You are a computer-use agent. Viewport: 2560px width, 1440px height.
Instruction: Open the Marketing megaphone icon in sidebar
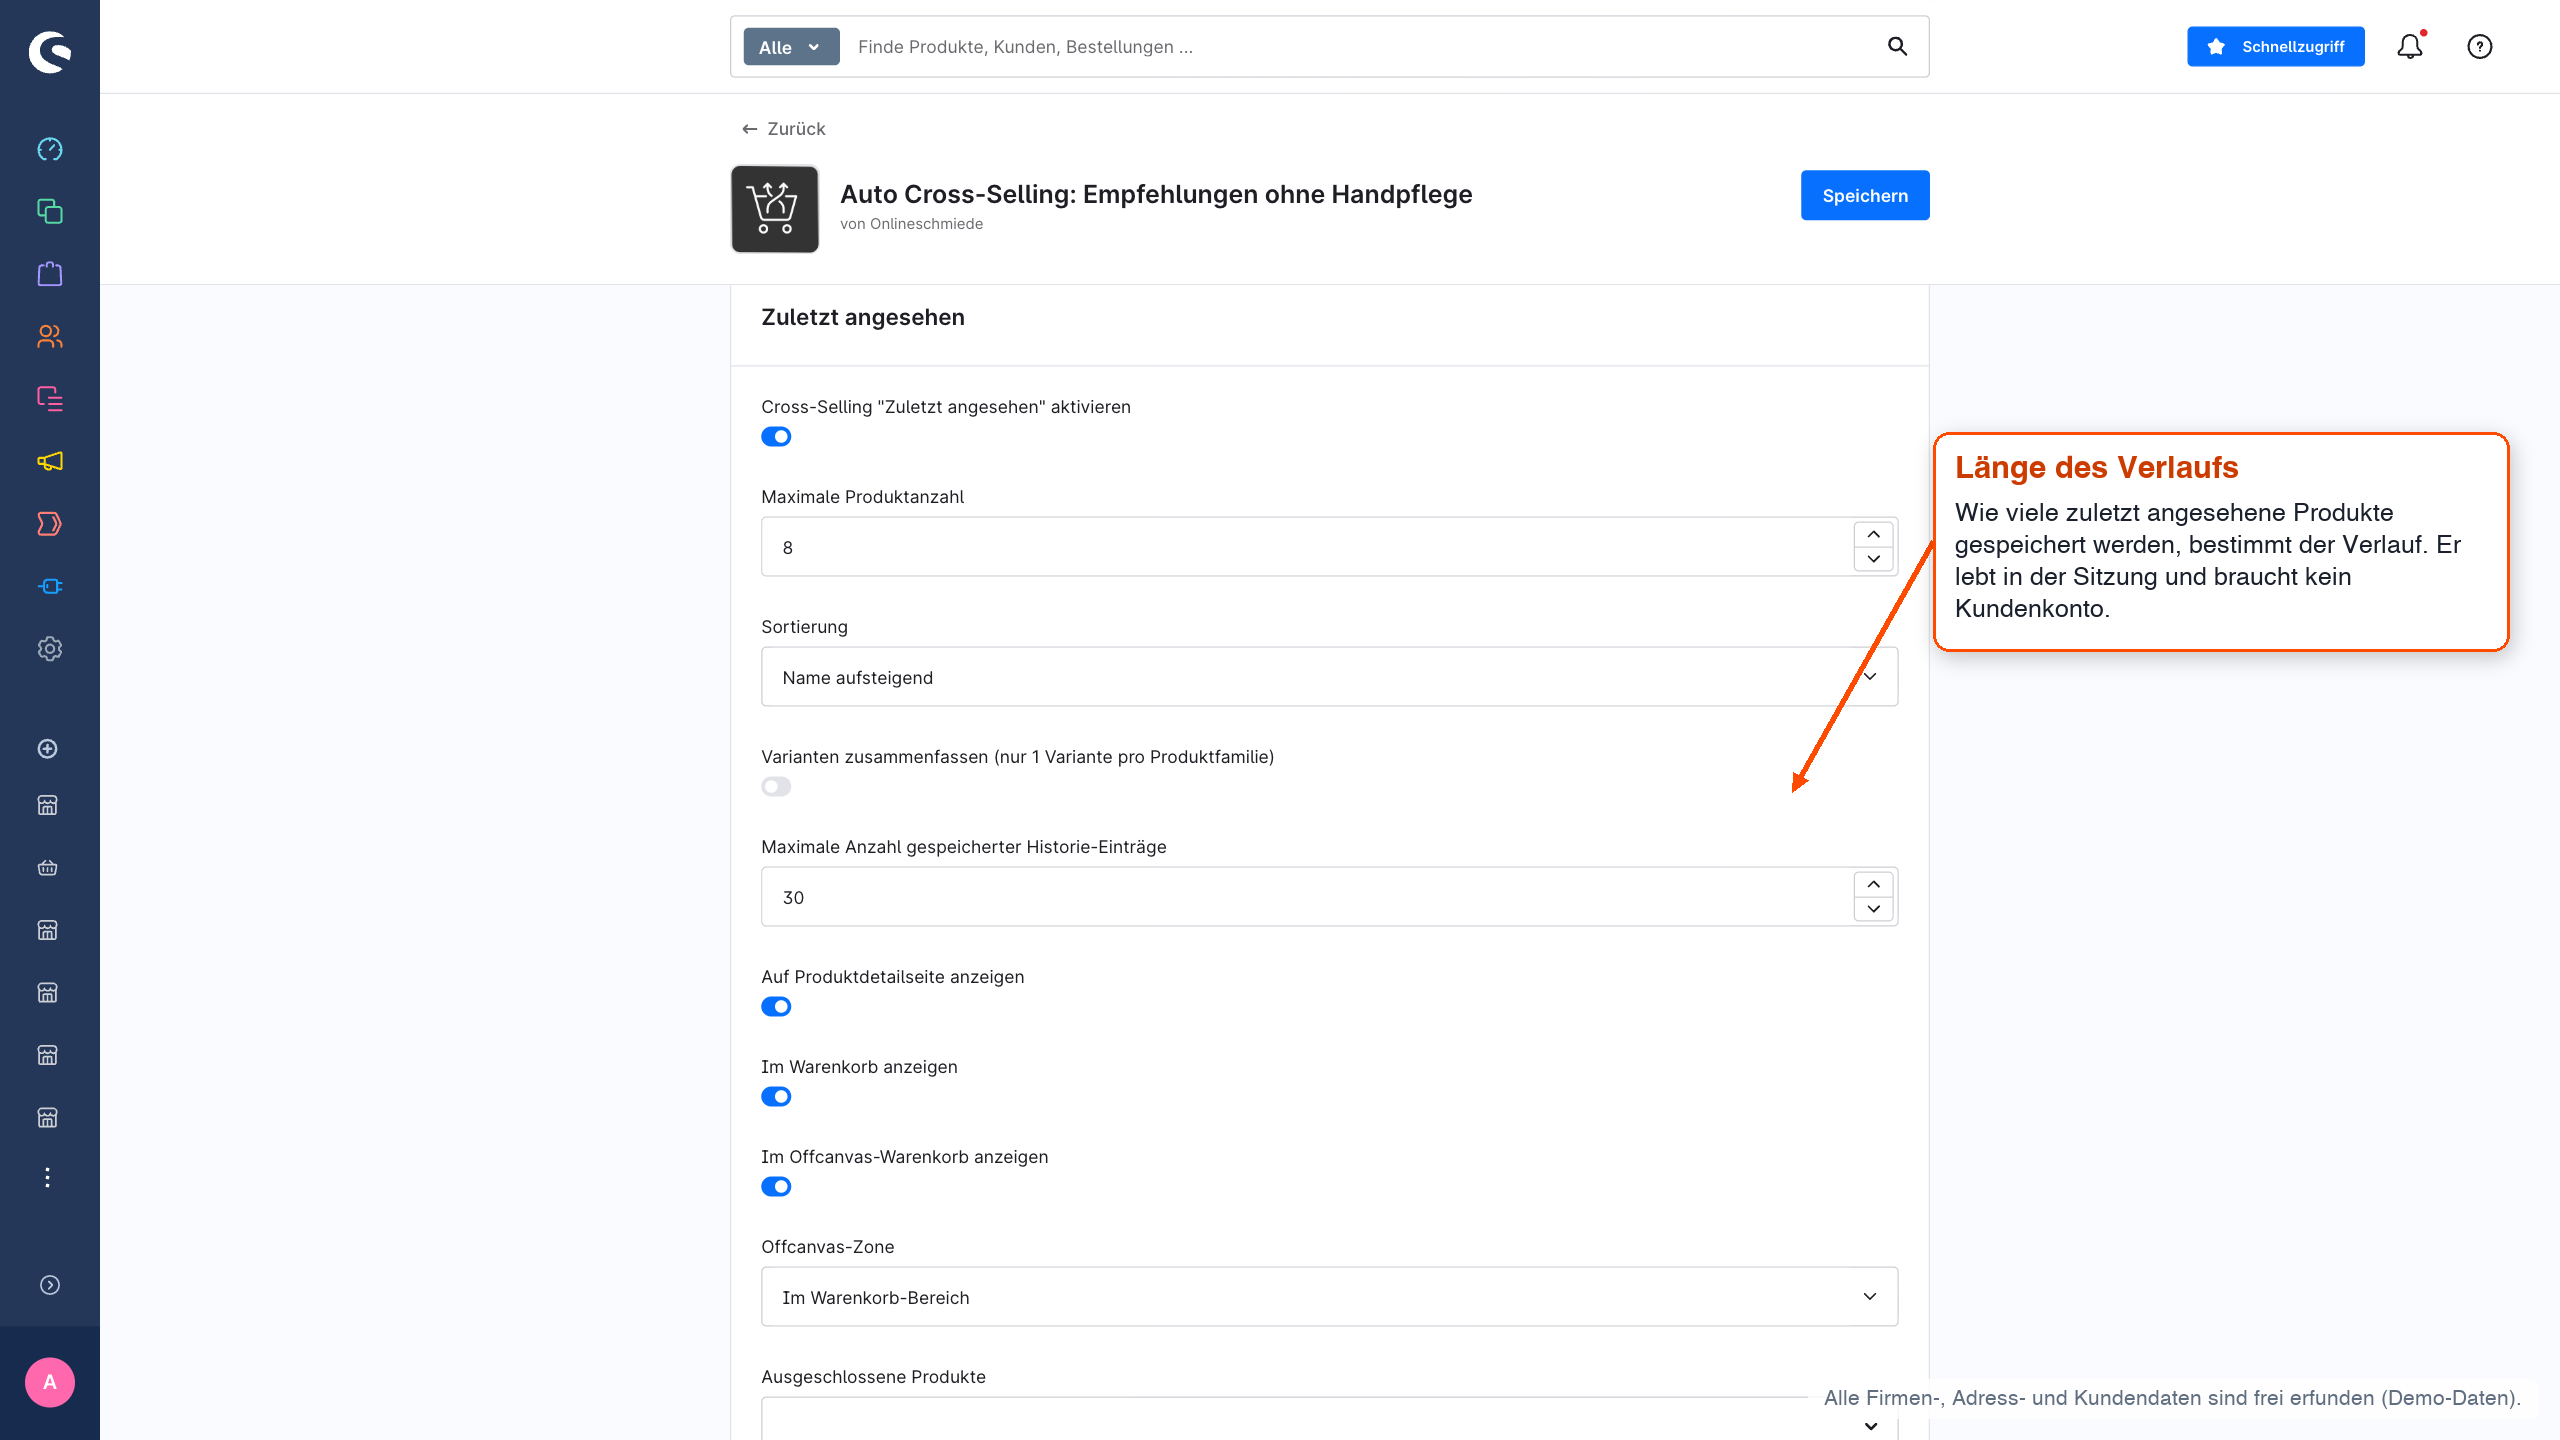click(x=50, y=461)
